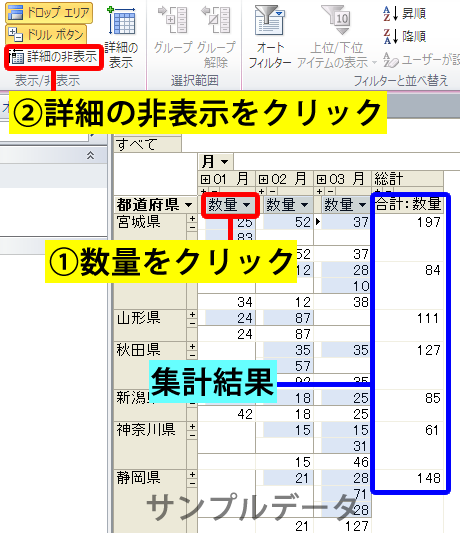Expand the 秋田県 row with plus

pos(192,346)
